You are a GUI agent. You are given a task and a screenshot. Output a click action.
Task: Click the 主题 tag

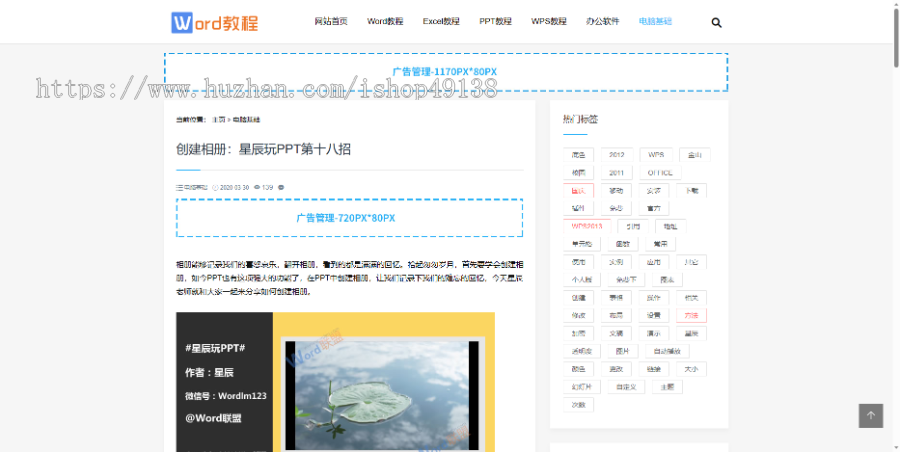coord(667,387)
